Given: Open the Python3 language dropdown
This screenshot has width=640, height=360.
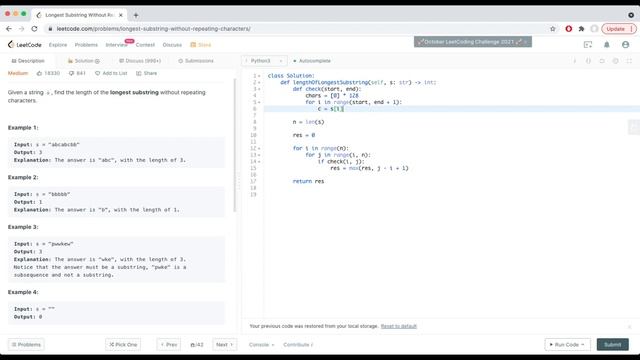Looking at the screenshot, I should click(264, 61).
